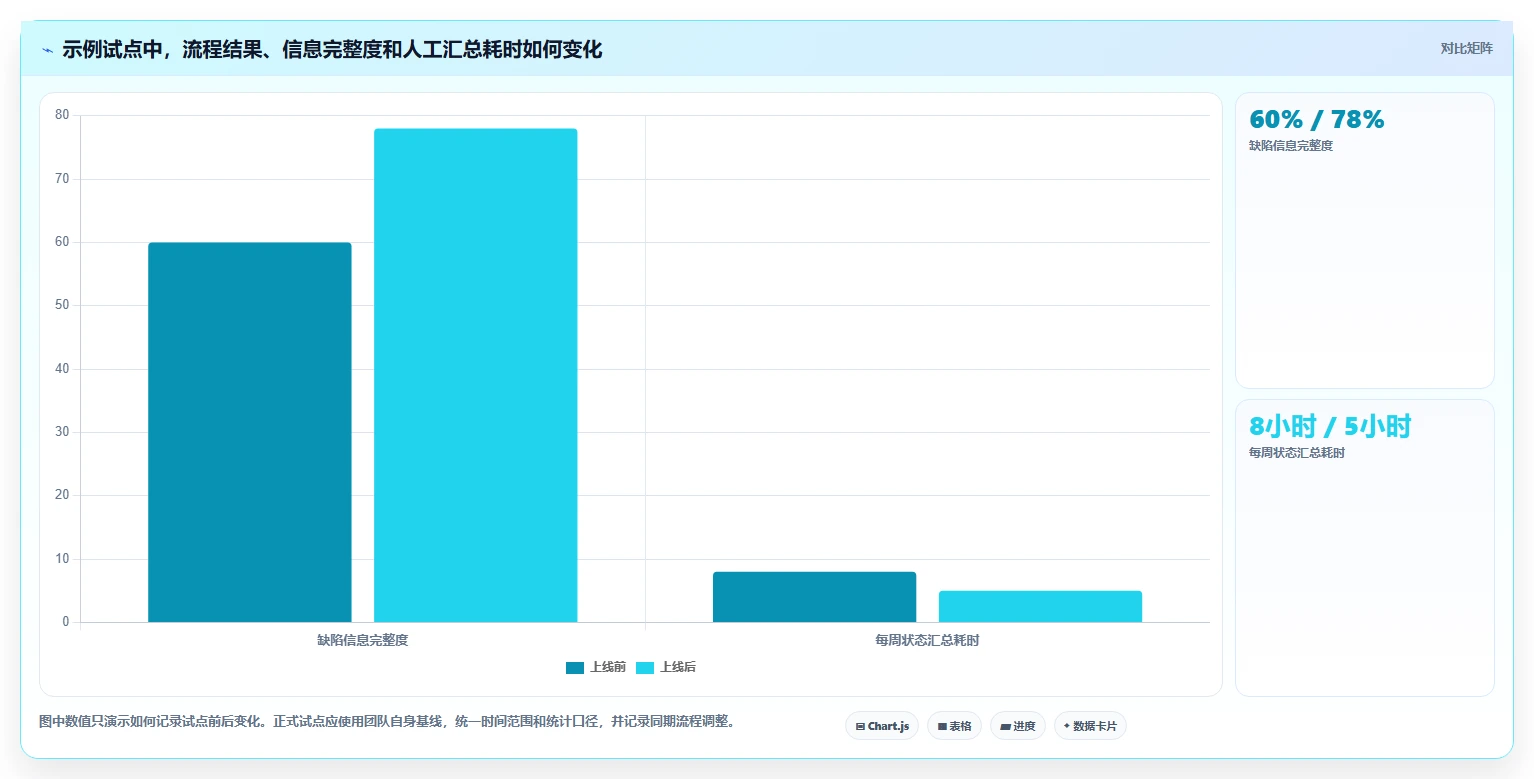Select the 数据卡片 chip
Screen dimensions: 1534x779
[1090, 726]
